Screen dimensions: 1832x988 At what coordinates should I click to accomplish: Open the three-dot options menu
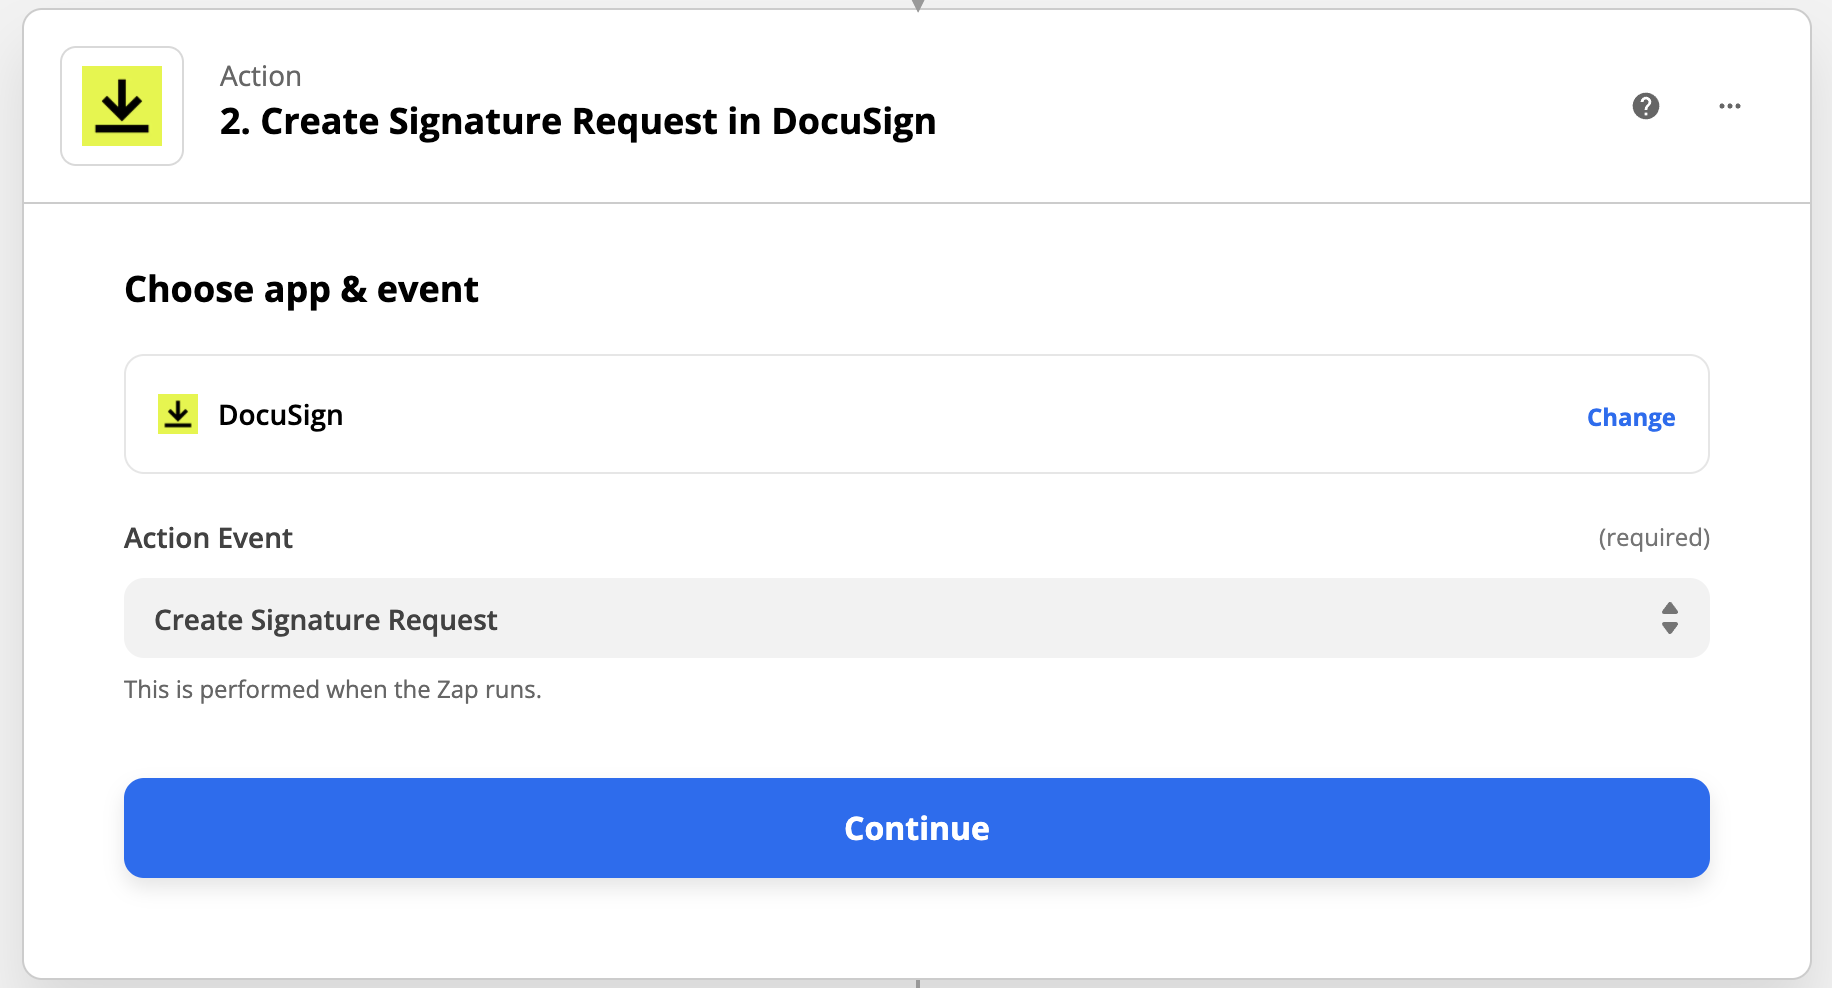(1731, 105)
